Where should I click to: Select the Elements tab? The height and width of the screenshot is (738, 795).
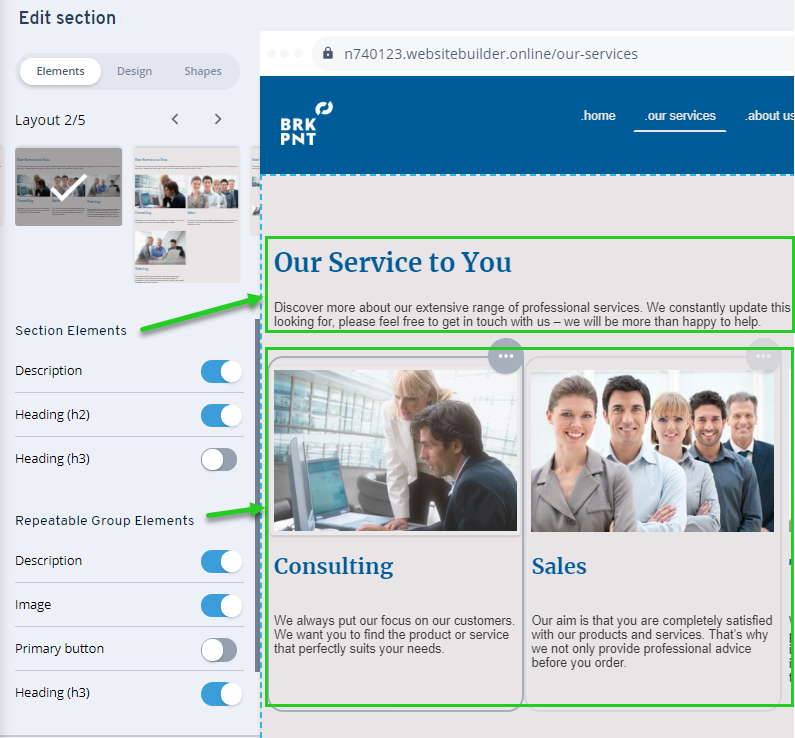pyautogui.click(x=60, y=71)
